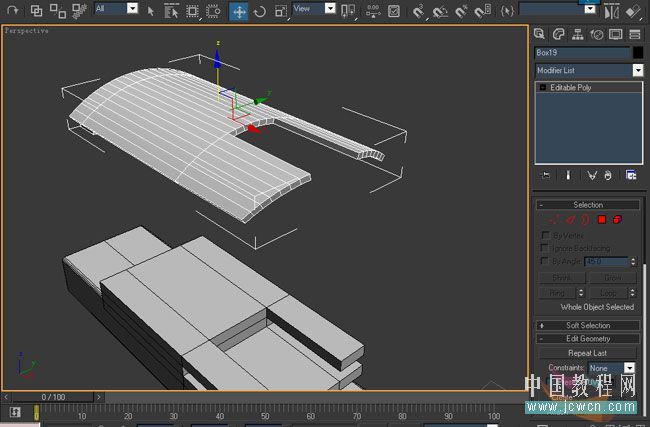Open the Constraints None dropdown
This screenshot has width=650, height=427.
[629, 368]
